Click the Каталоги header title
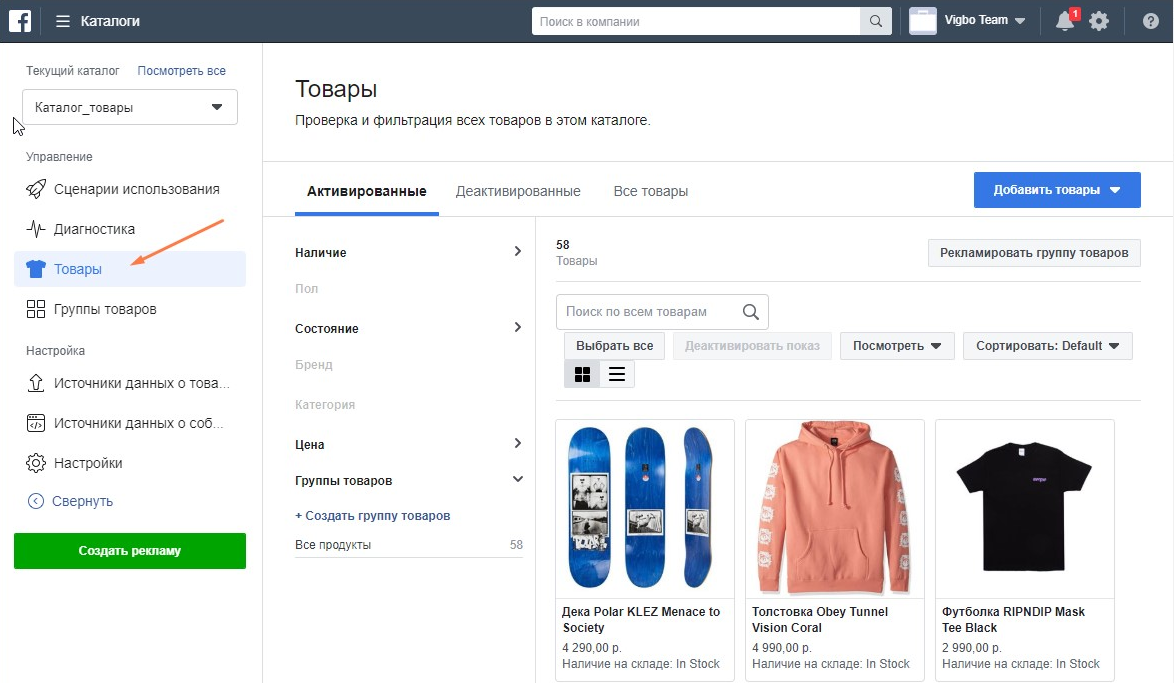The image size is (1174, 683). pos(110,21)
